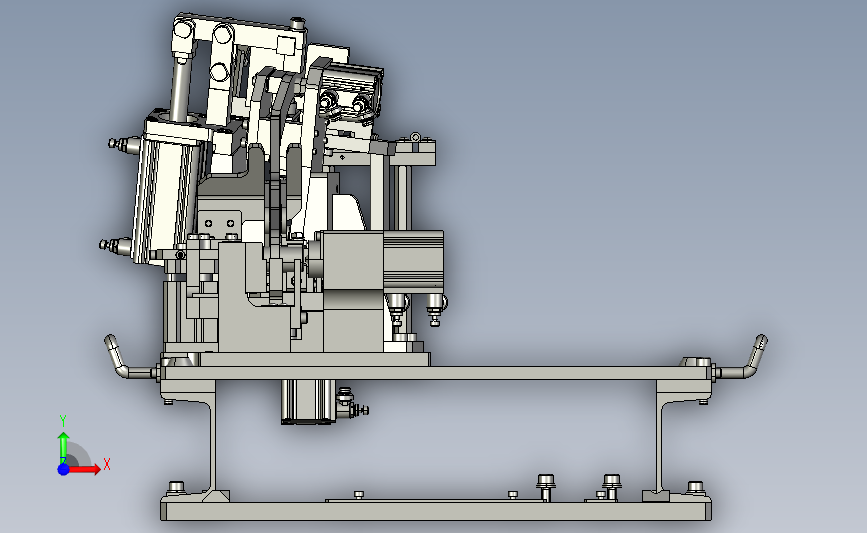Select the cylinder hanging below the upper plate

pos(307,402)
